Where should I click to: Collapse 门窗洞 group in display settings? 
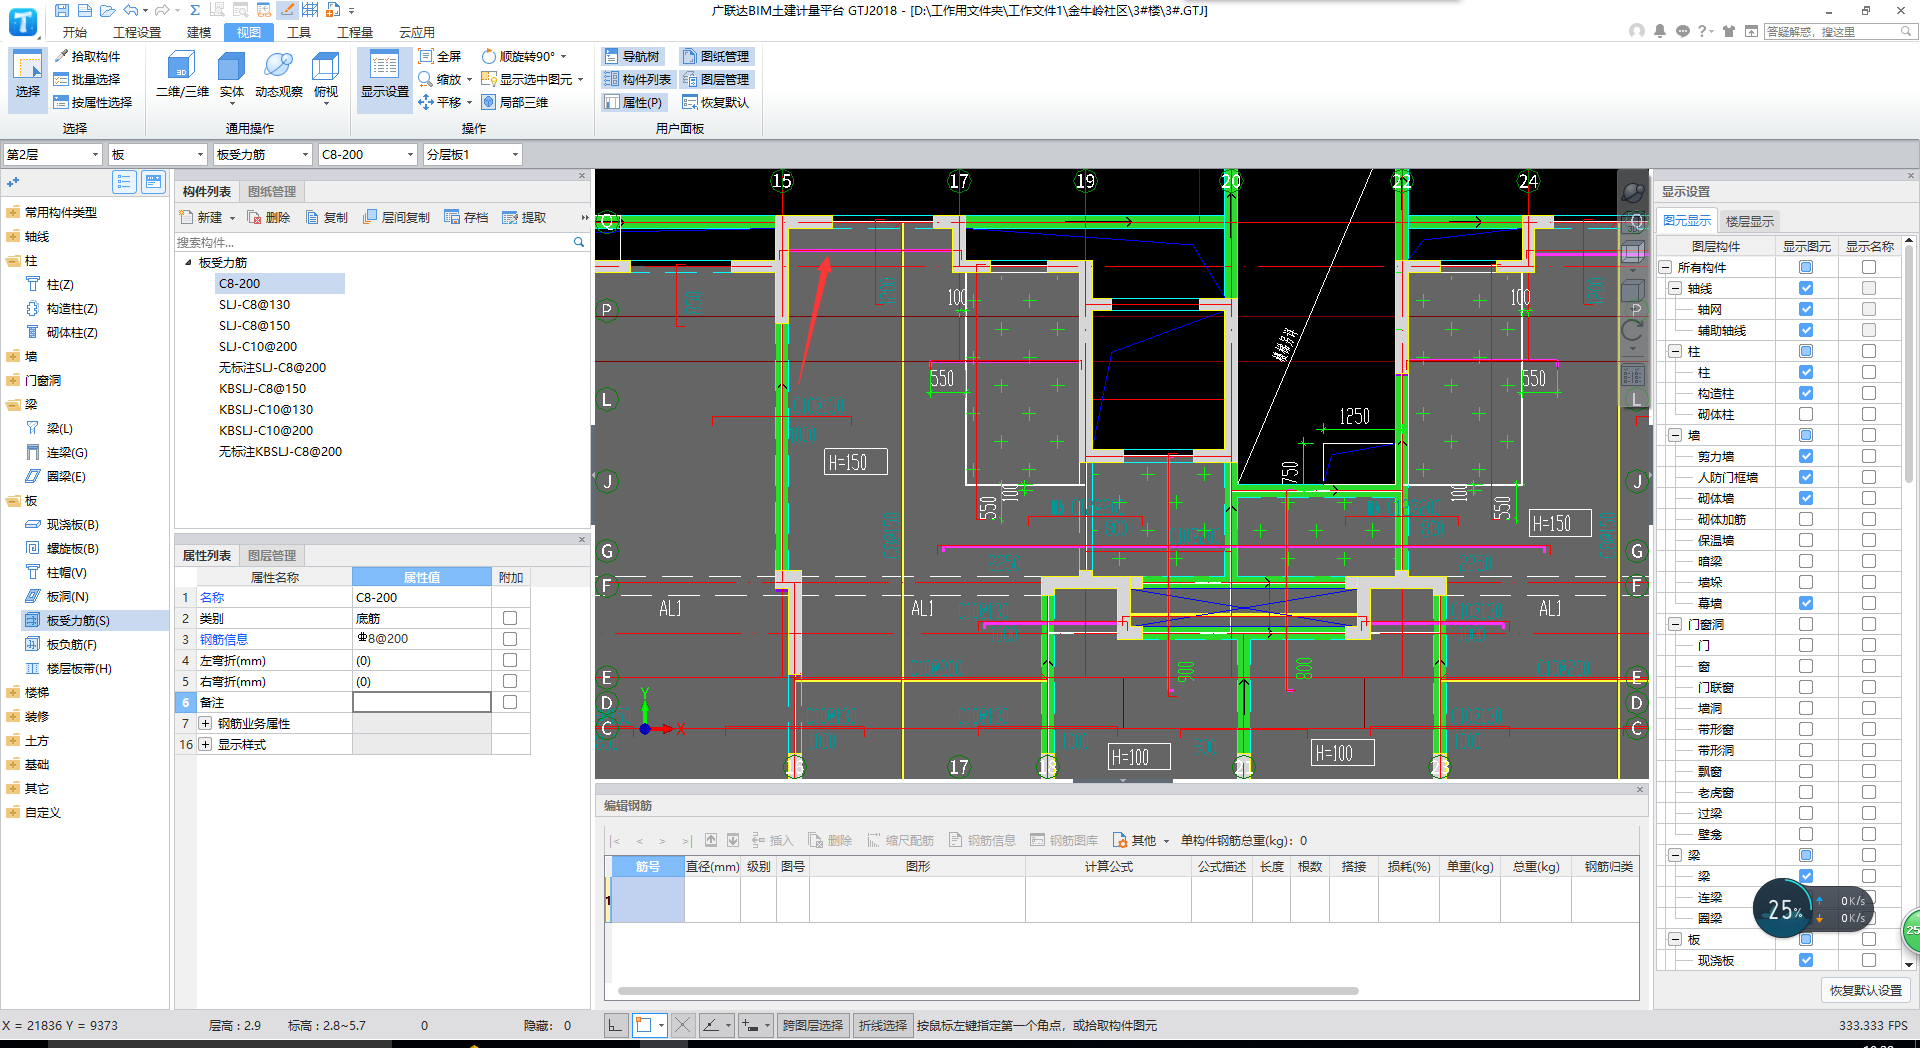(x=1675, y=624)
